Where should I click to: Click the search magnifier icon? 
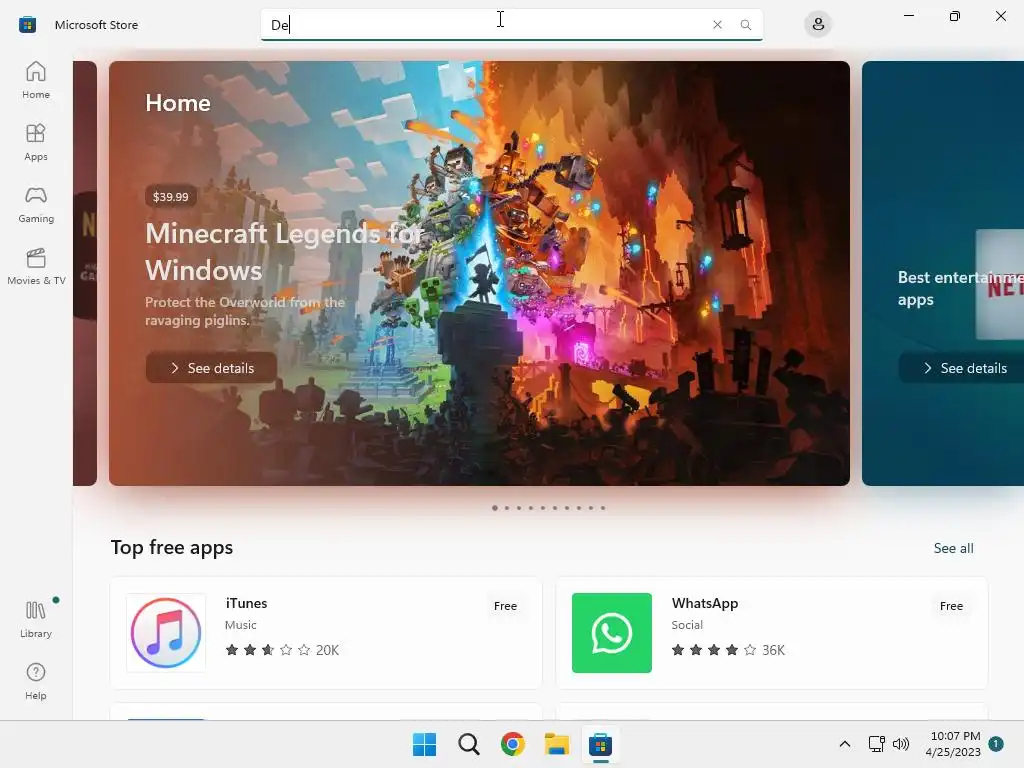coord(745,25)
